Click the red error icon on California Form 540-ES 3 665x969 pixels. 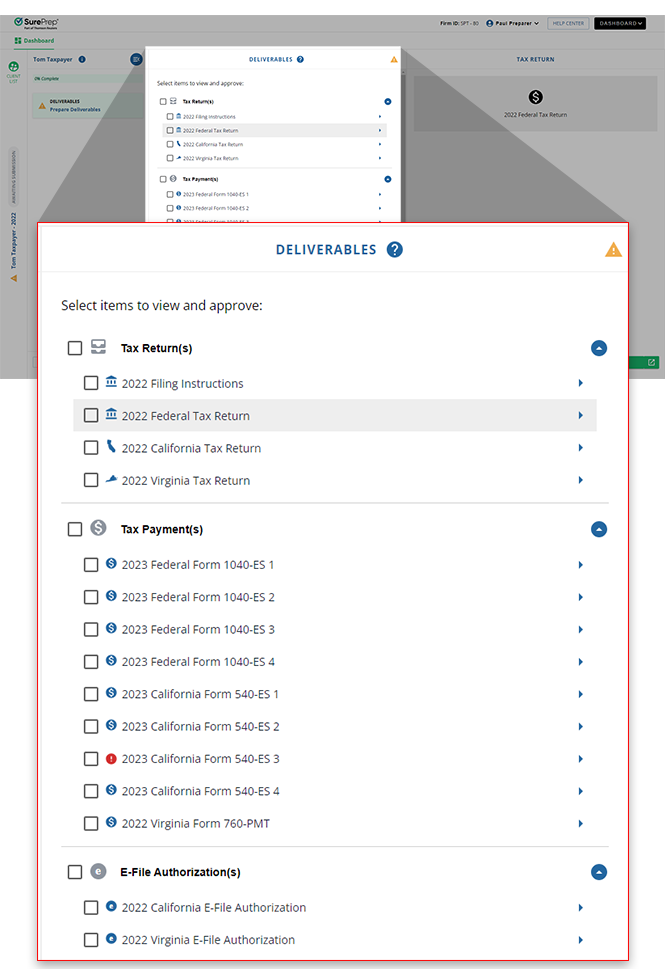(111, 759)
